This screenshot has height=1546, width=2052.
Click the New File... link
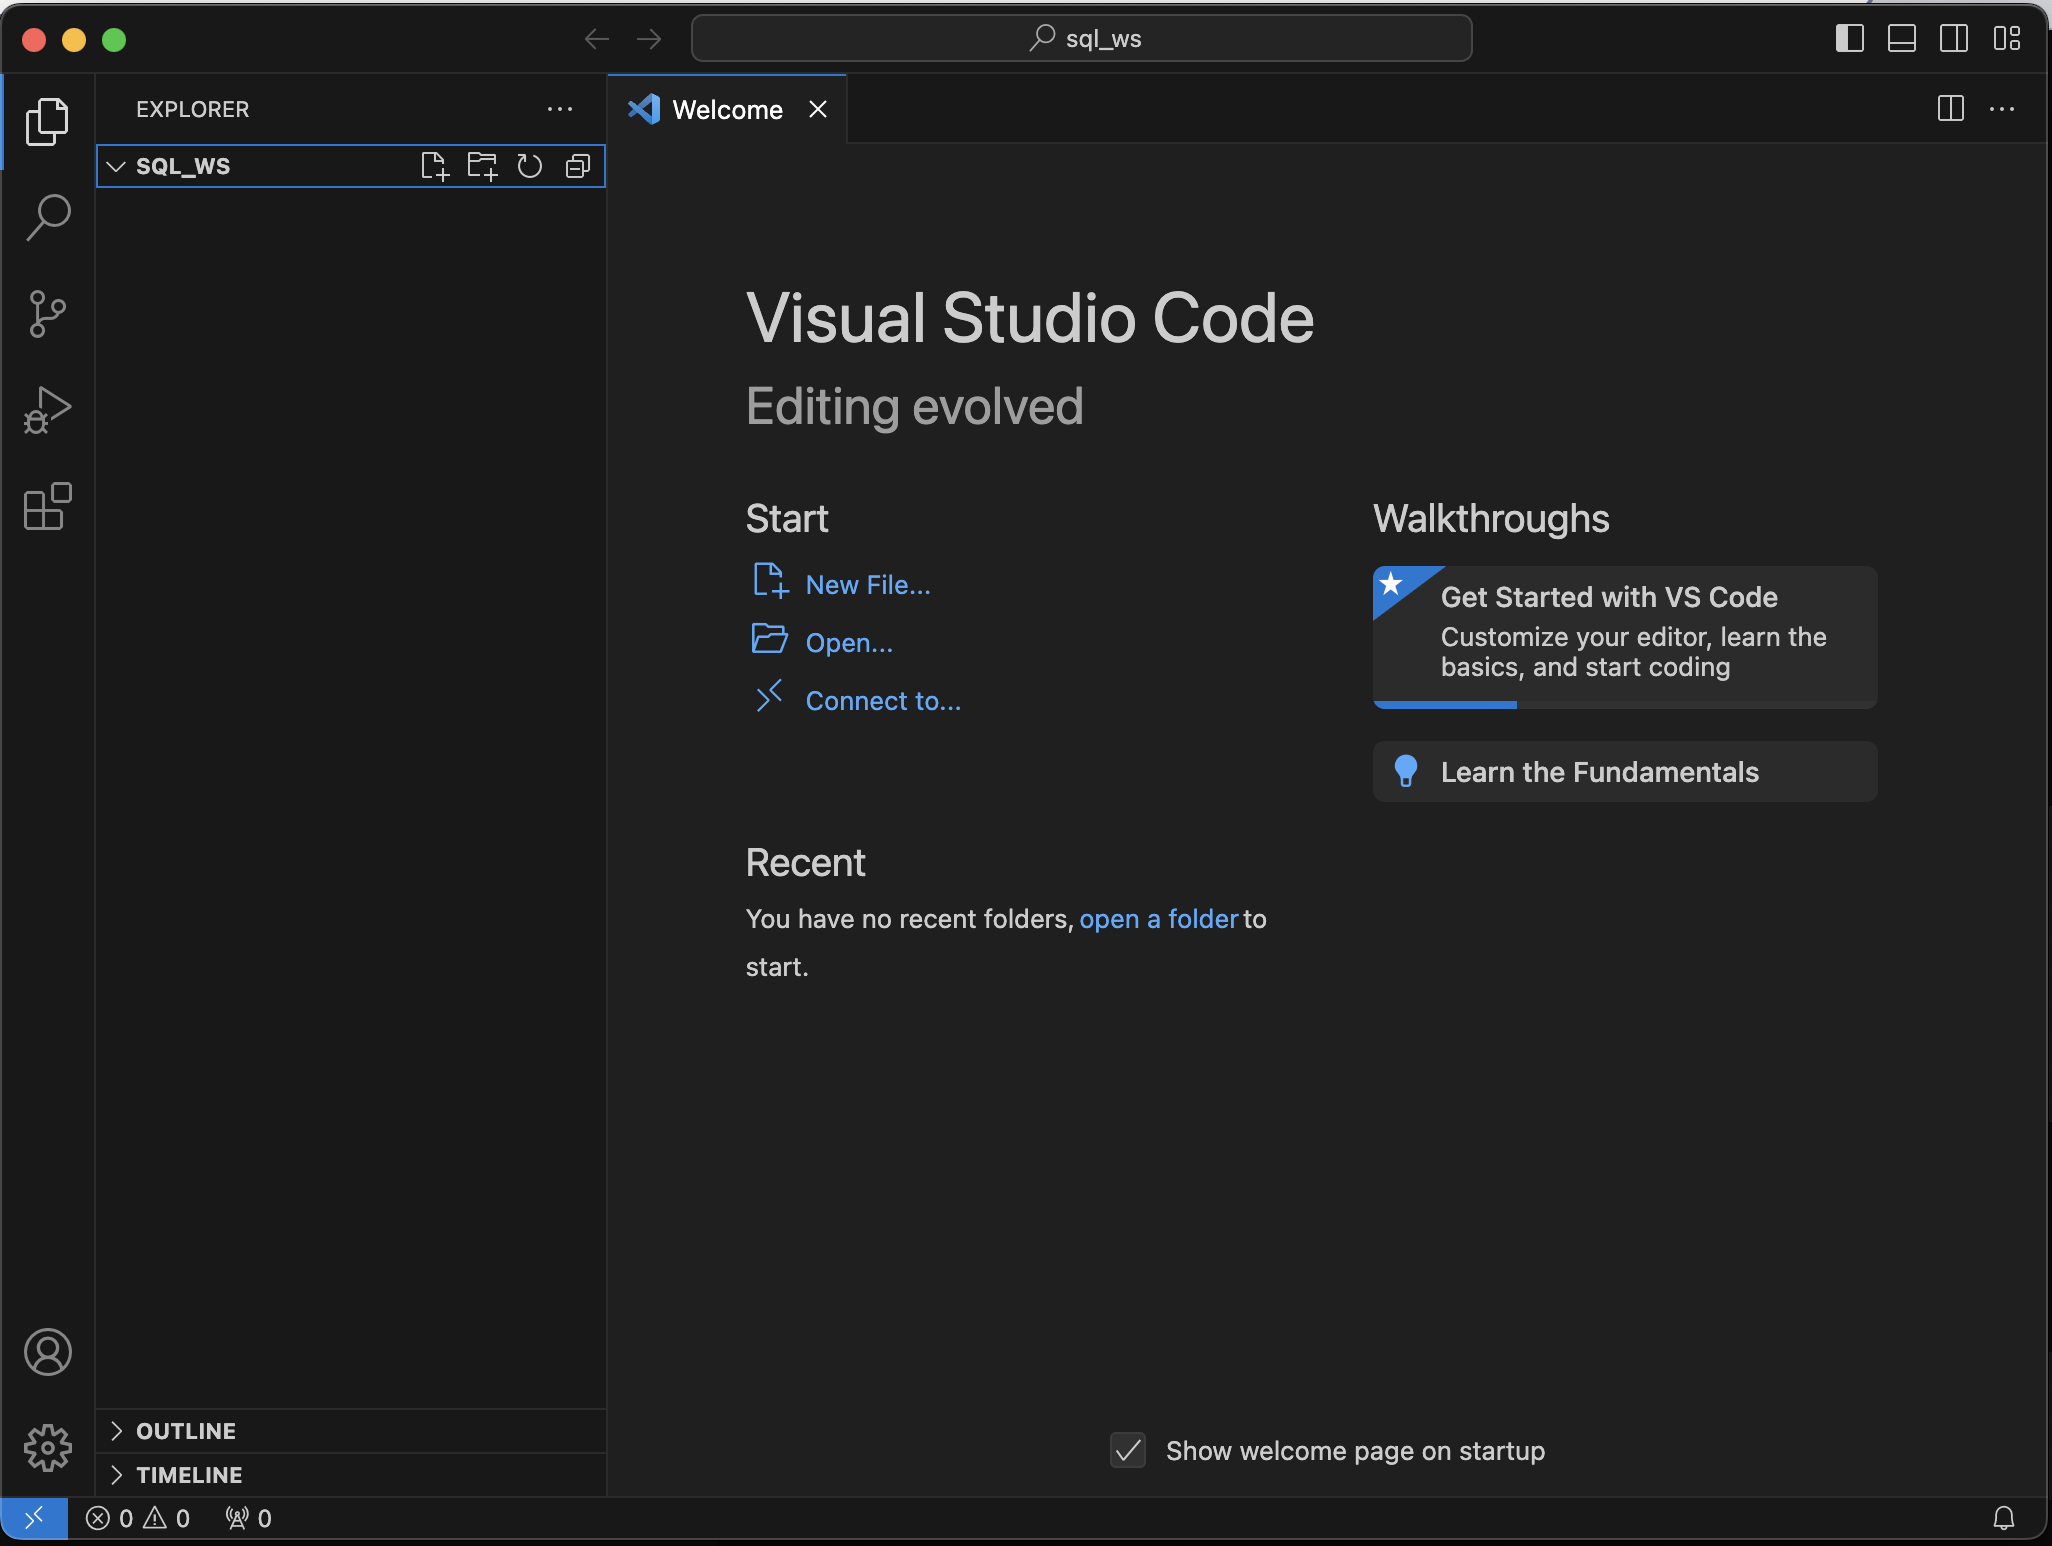click(x=867, y=585)
